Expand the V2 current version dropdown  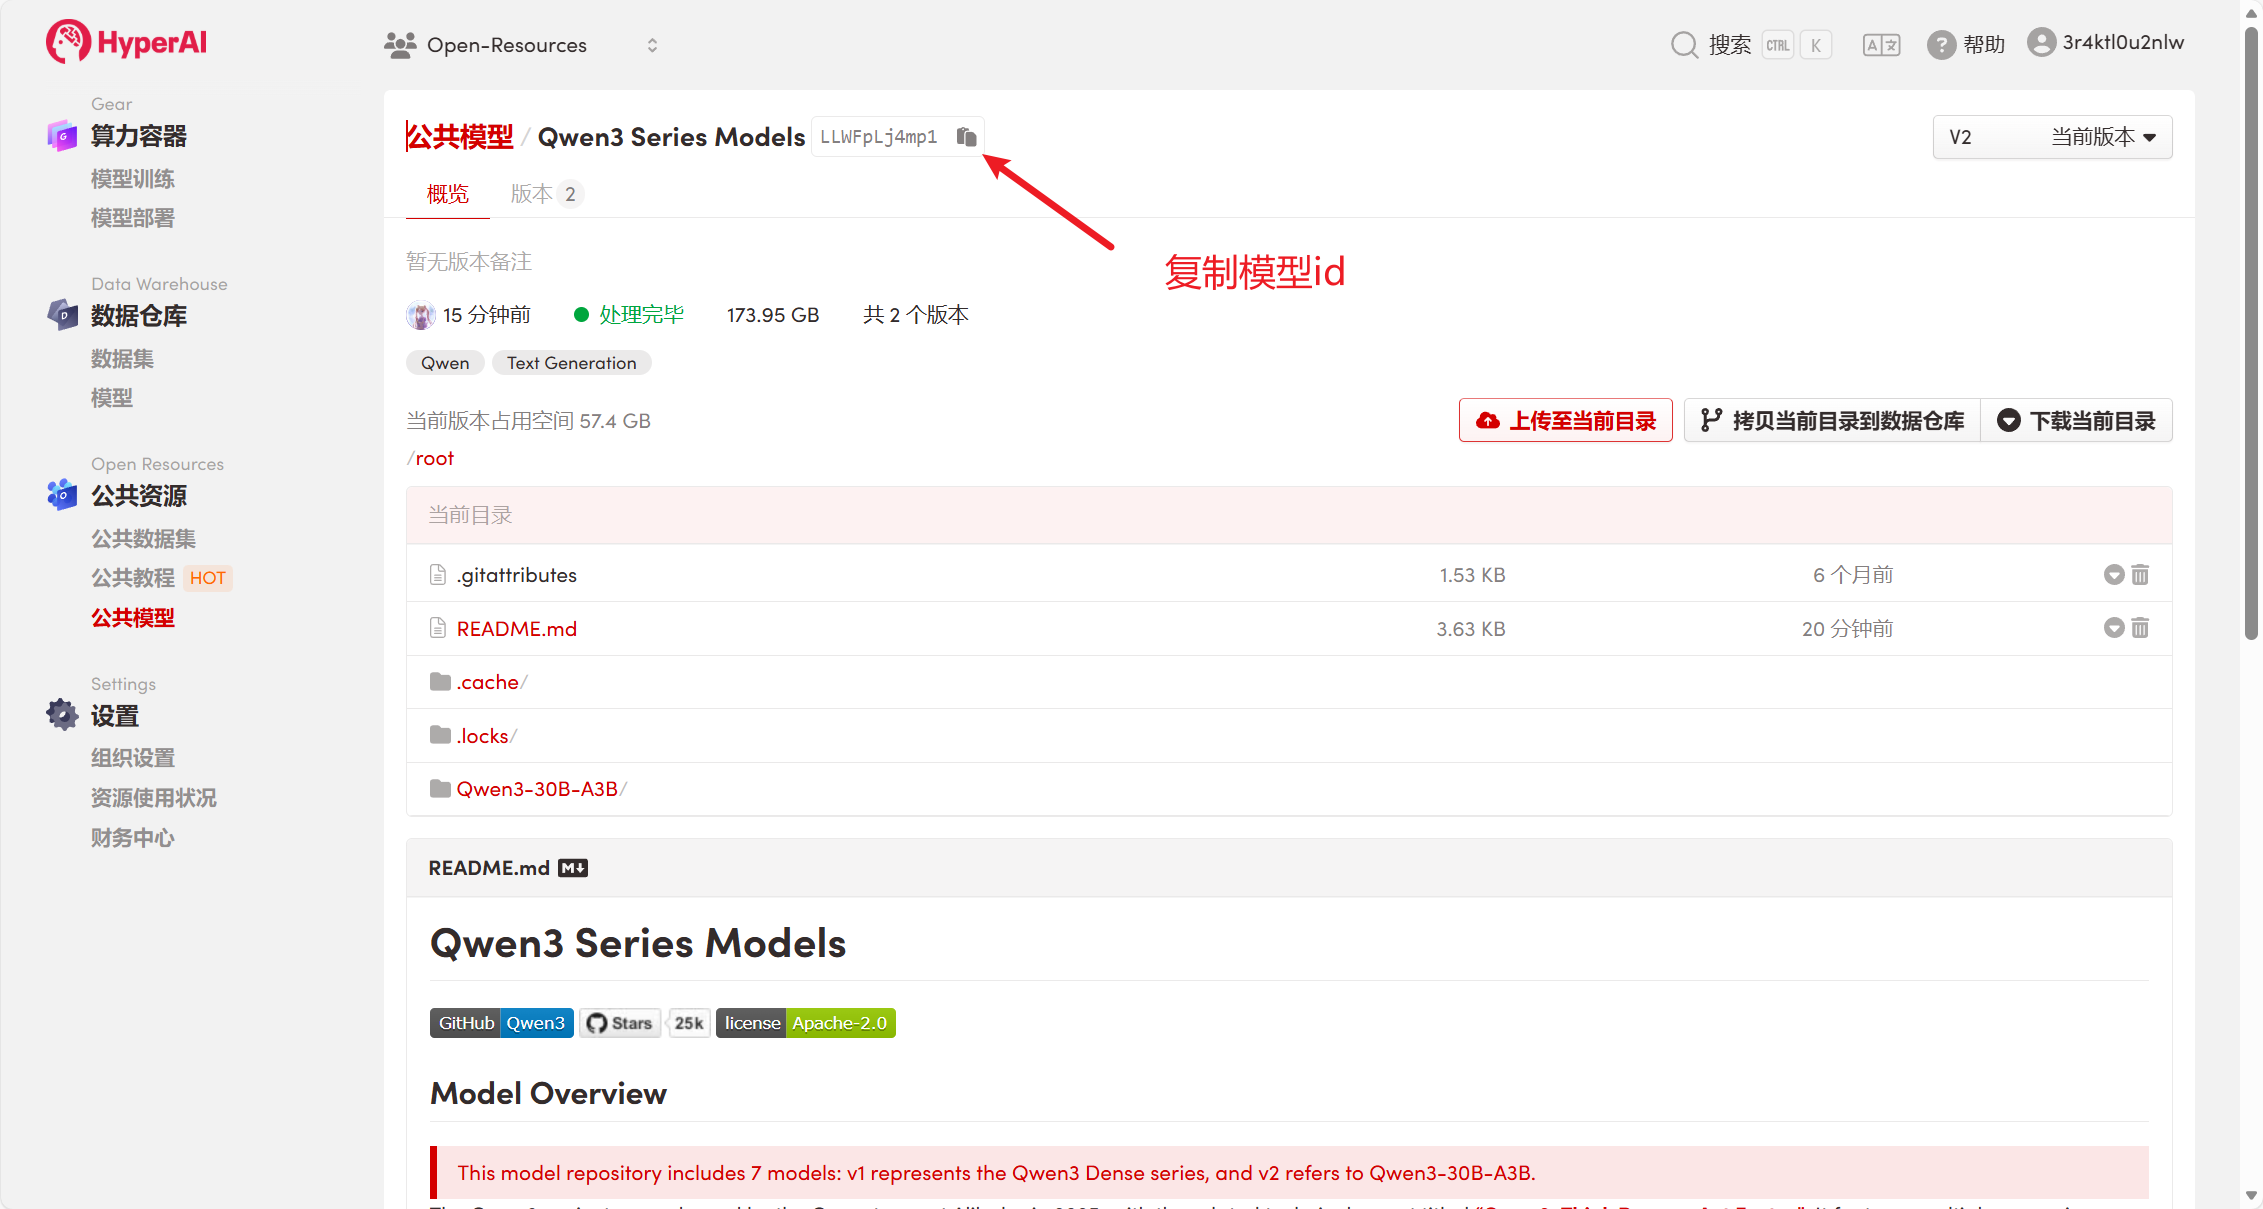pos(2052,137)
